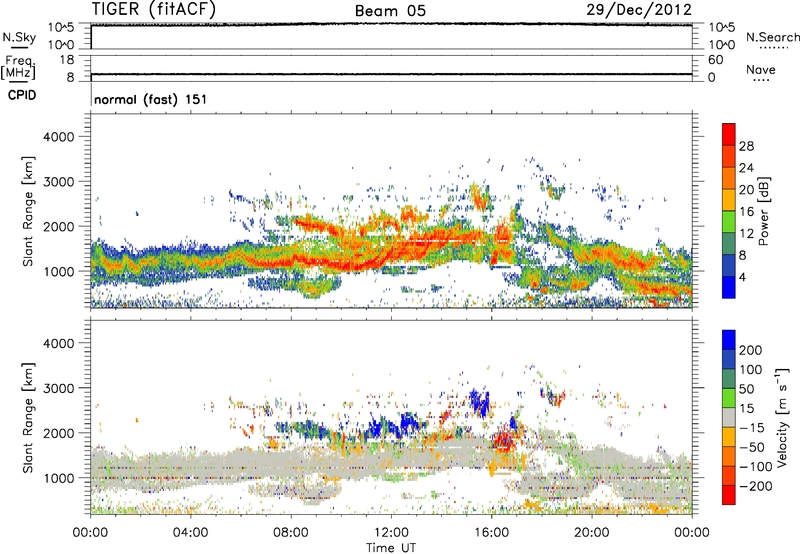
Task: Click the N.Search legend label
Action: [x=773, y=37]
